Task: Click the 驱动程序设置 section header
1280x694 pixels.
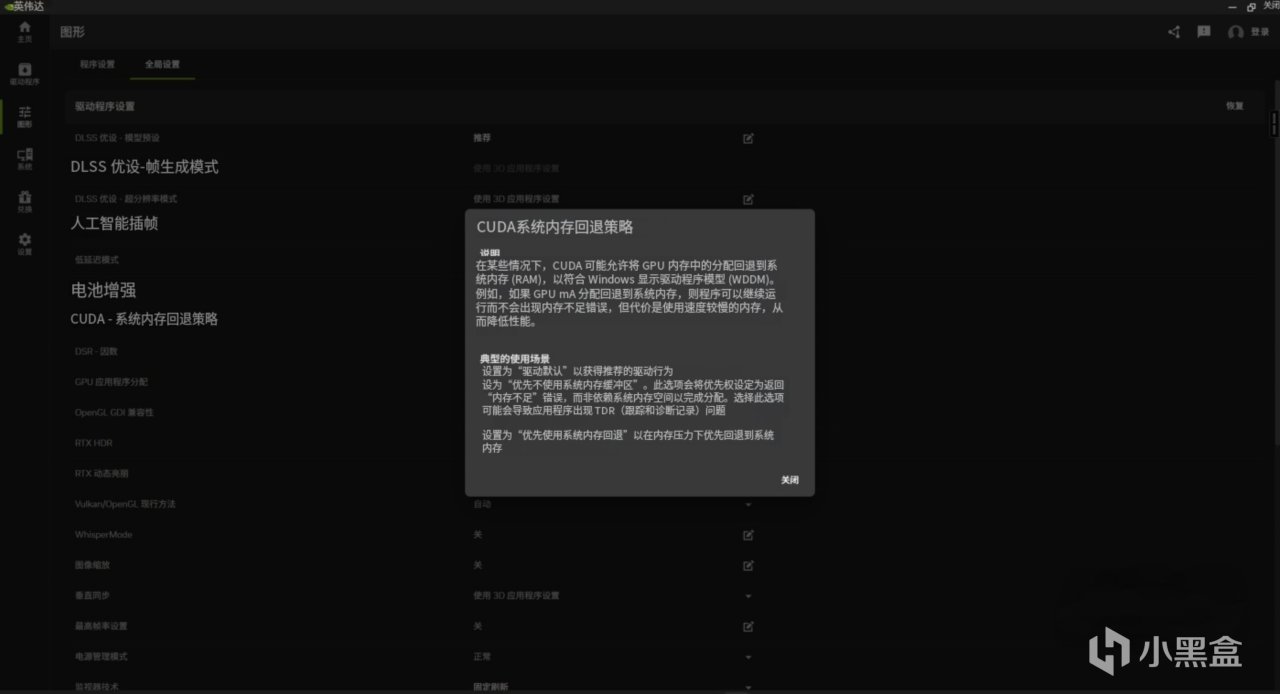Action: tap(104, 106)
